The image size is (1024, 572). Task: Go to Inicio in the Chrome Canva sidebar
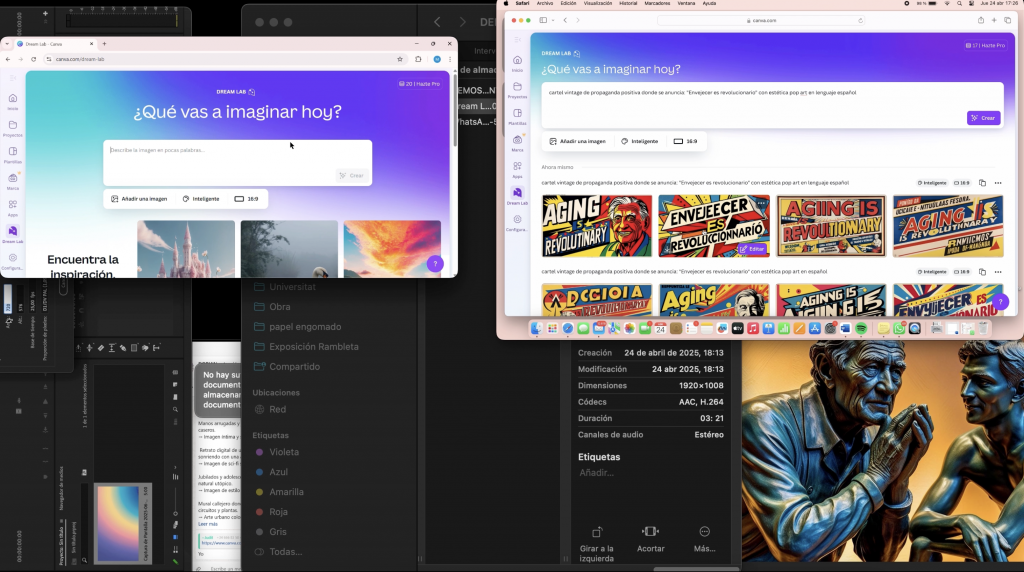tap(13, 101)
